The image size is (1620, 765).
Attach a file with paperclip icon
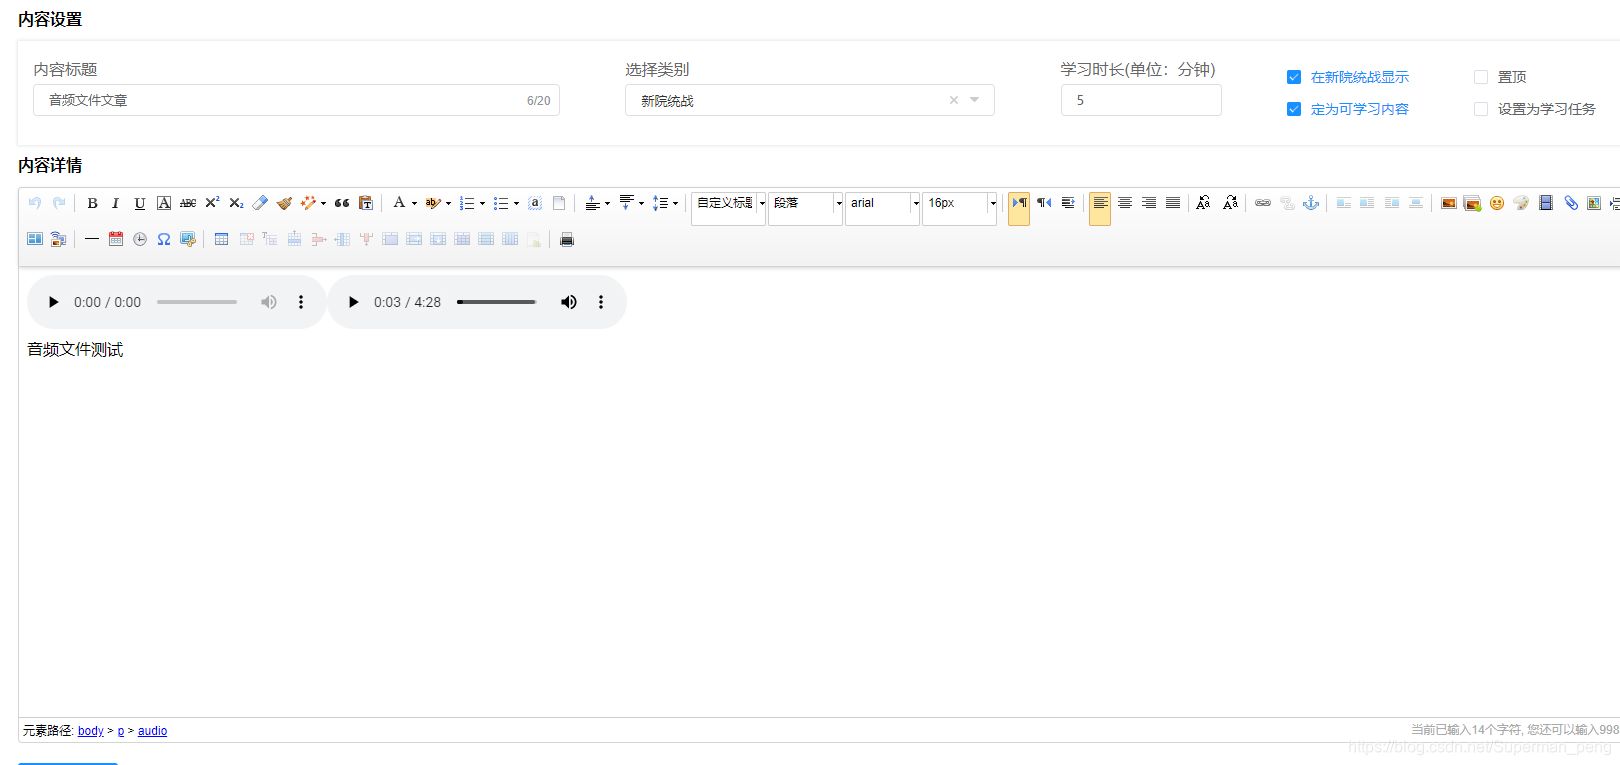1570,203
